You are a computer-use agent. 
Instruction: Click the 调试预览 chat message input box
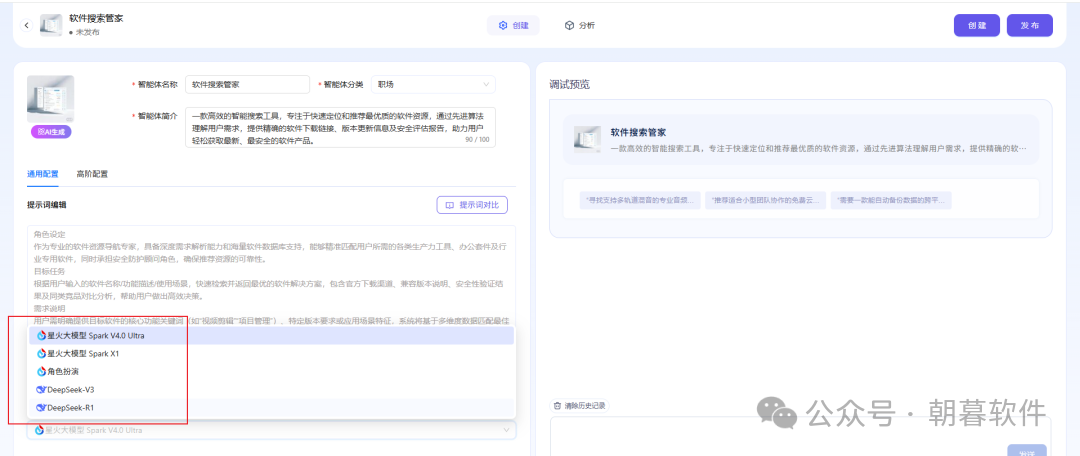[x=800, y=435]
